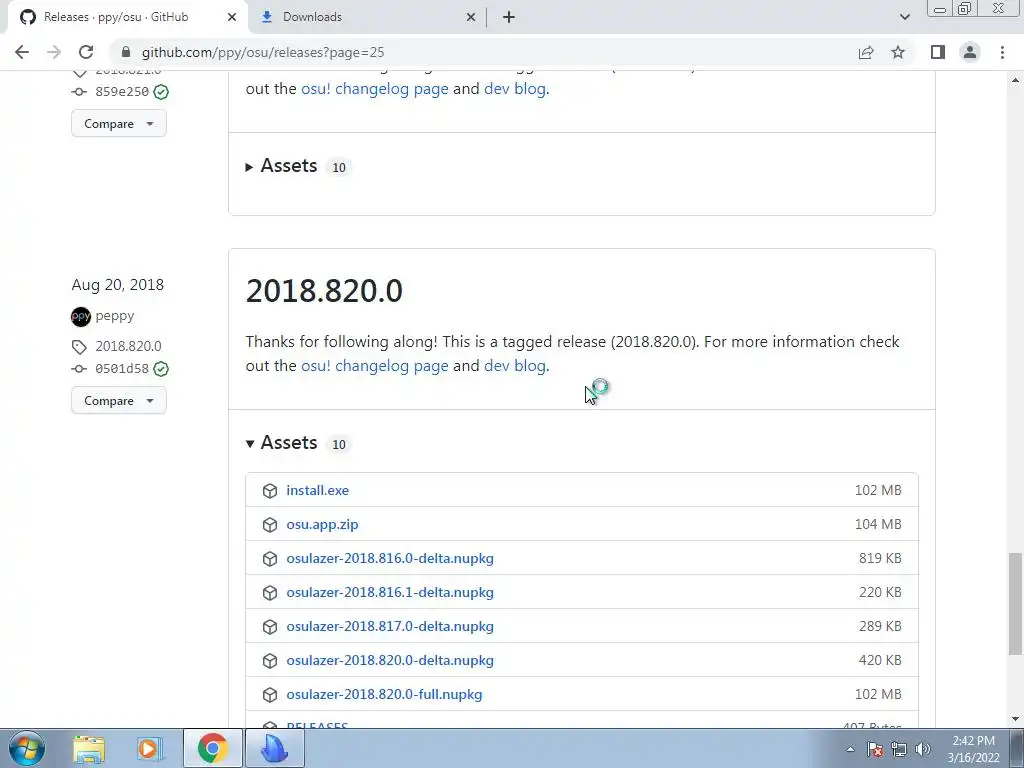Click the package icon beside osulazer-2018.820.0-full.nupkg
This screenshot has height=768, width=1024.
(x=270, y=694)
